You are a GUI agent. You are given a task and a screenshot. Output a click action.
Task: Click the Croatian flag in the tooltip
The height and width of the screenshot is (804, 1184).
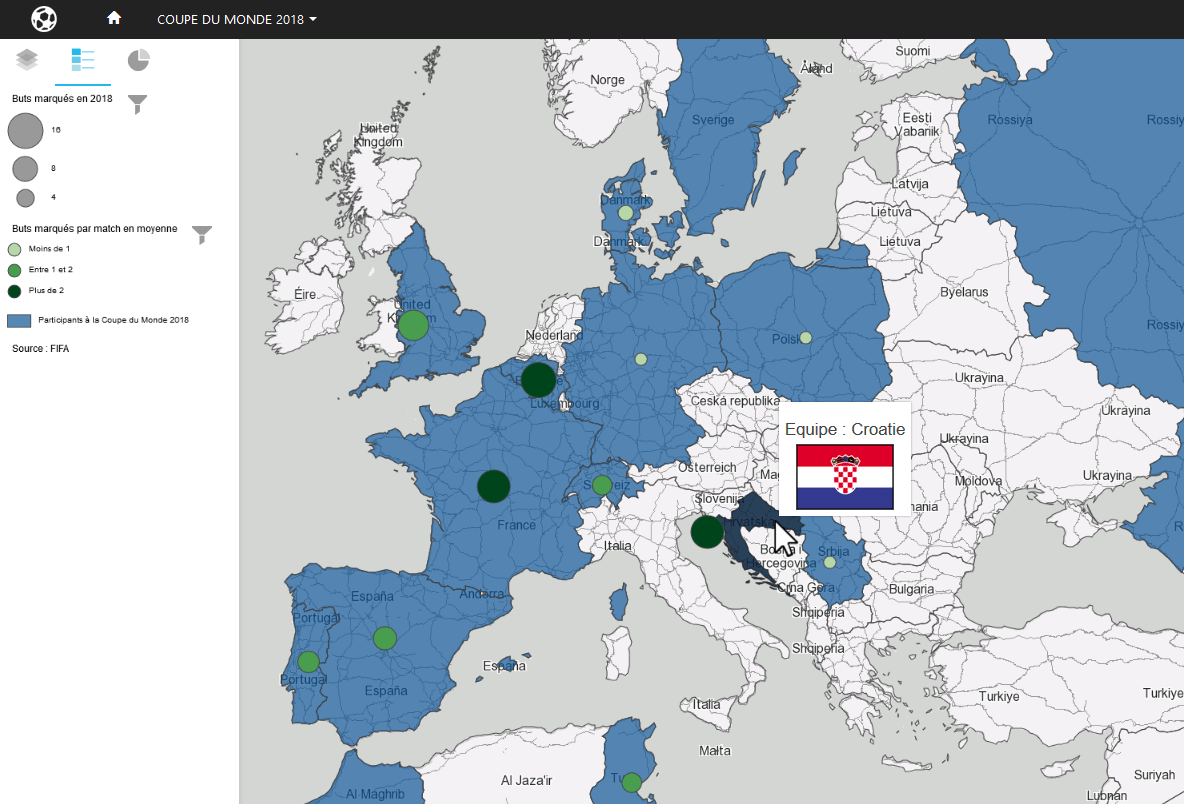point(844,477)
